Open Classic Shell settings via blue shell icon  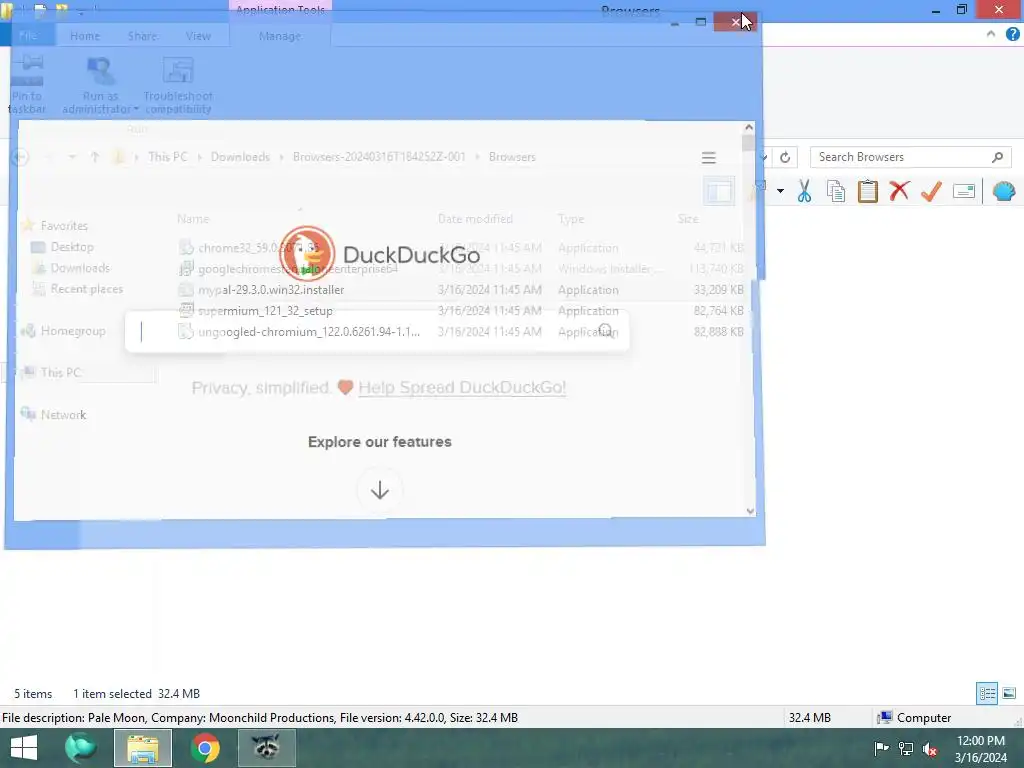[1003, 191]
